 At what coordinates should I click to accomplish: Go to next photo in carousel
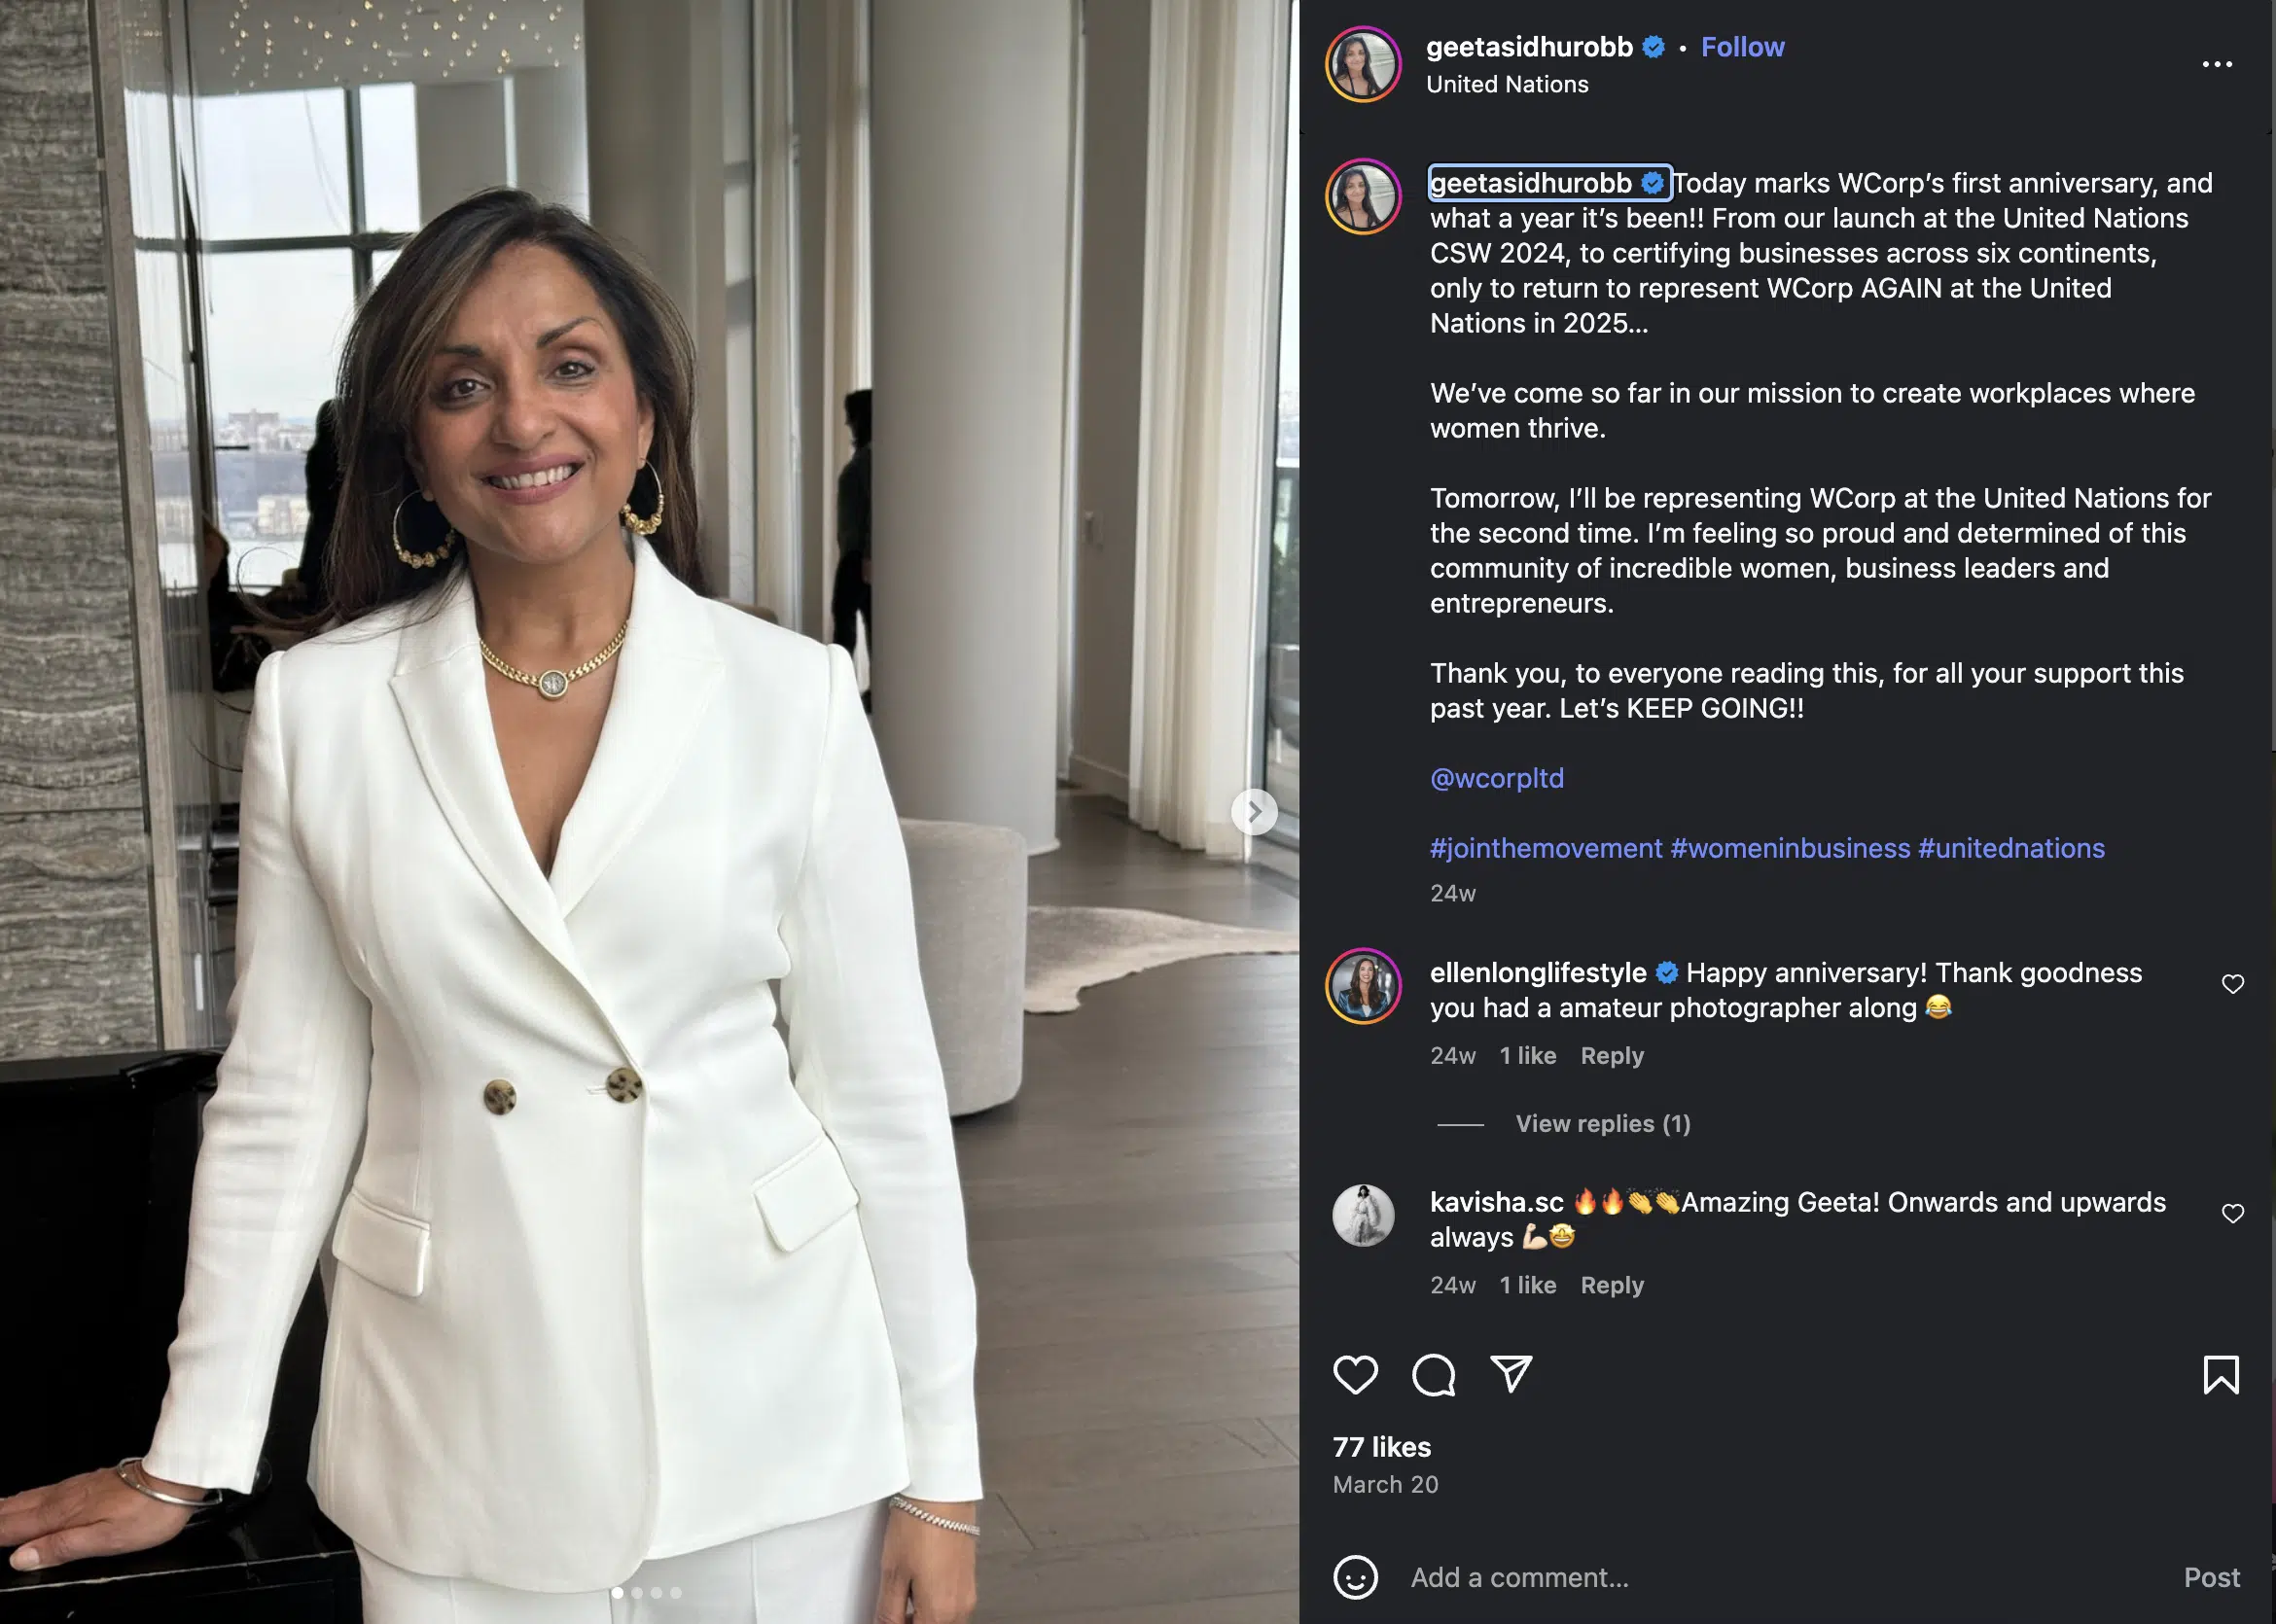[x=1254, y=812]
